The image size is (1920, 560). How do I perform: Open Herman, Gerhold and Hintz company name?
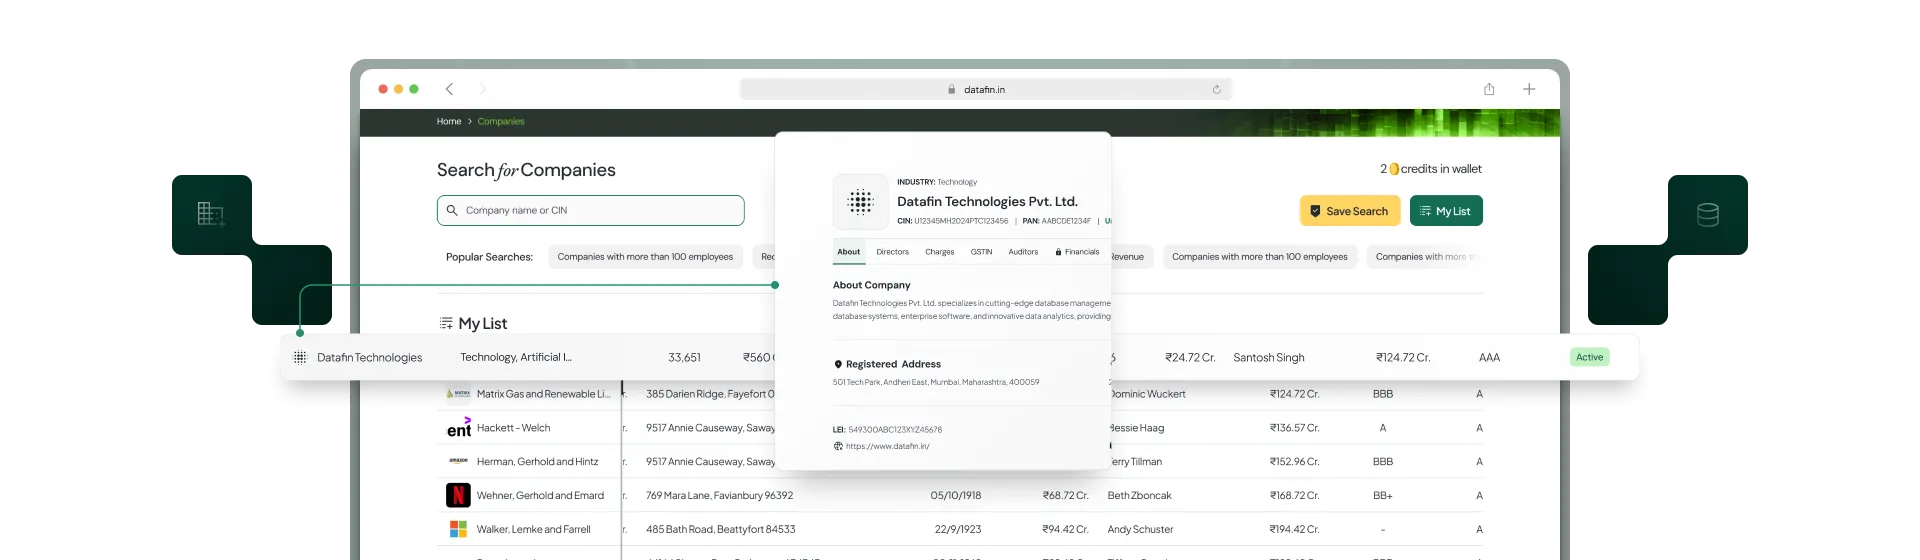[537, 462]
